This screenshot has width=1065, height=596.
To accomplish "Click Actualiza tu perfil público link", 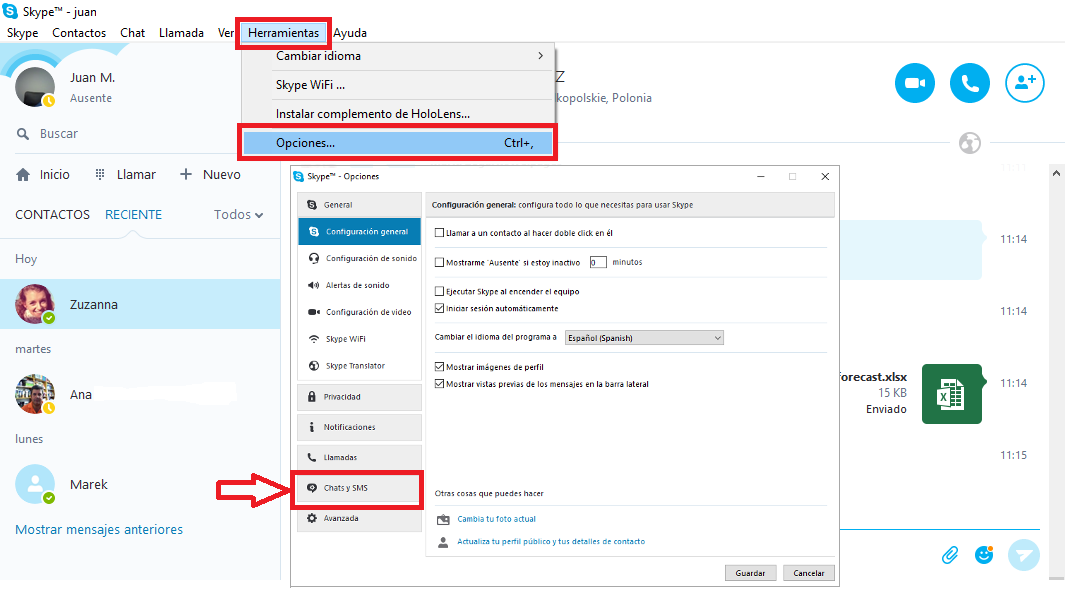I will (x=551, y=542).
